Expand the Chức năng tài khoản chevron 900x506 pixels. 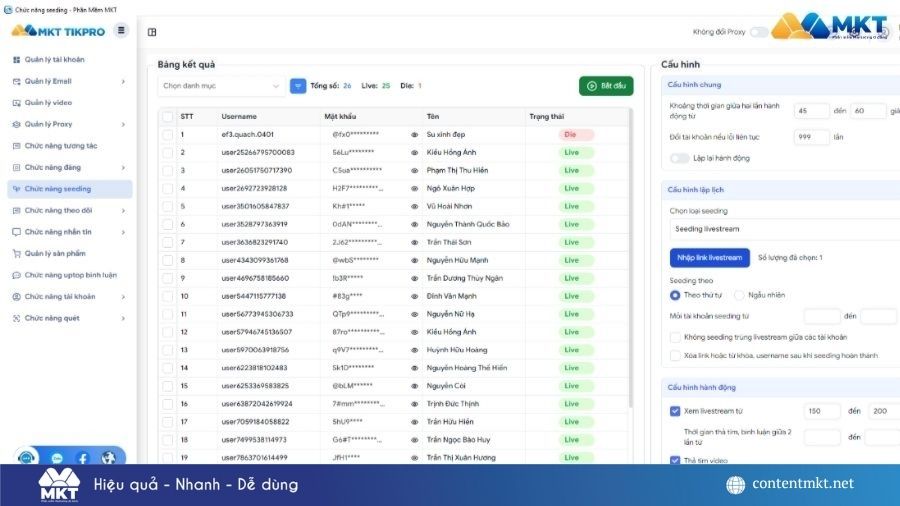[123, 297]
